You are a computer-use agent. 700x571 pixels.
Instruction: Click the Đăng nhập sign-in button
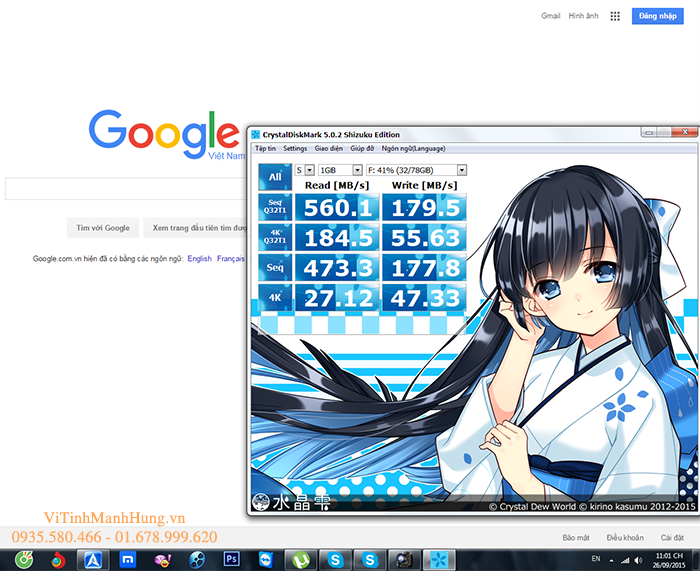[x=658, y=16]
